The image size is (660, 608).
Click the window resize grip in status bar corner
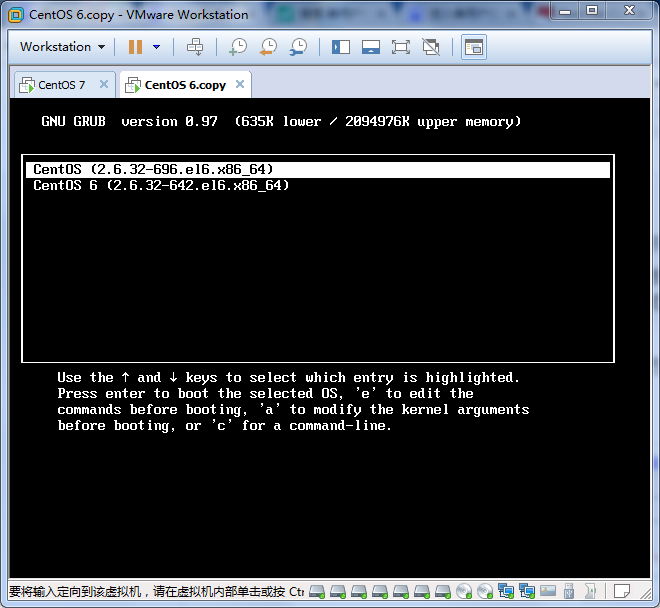coord(645,593)
